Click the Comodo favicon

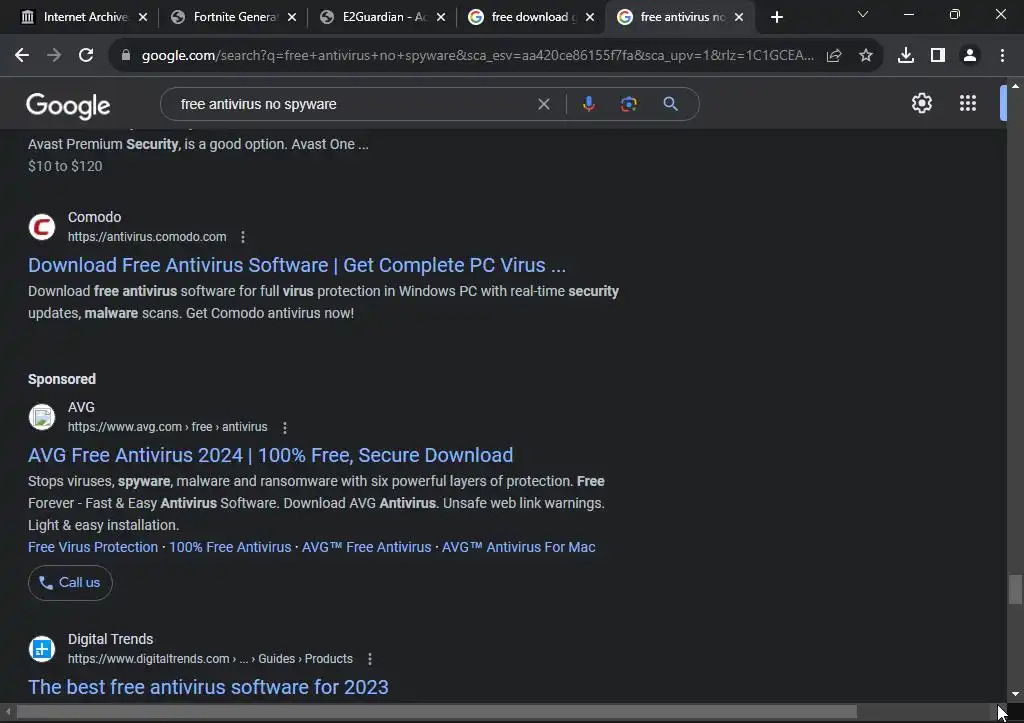[x=42, y=227]
